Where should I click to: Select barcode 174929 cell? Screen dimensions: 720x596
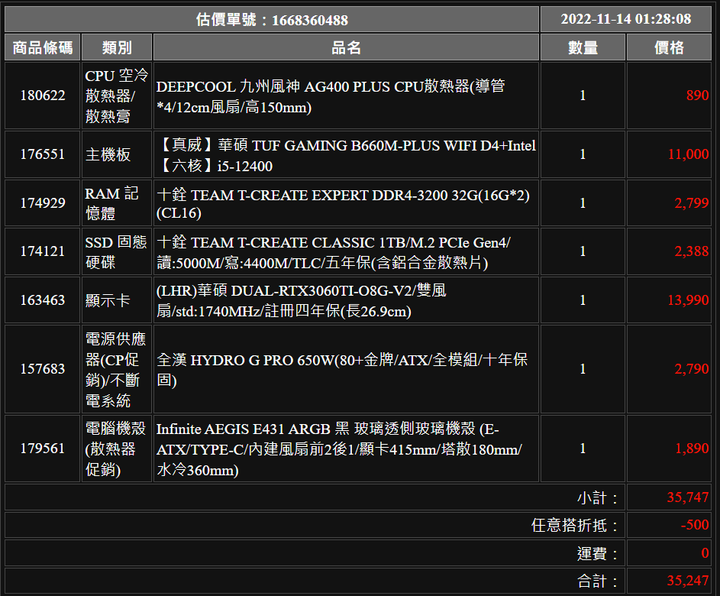coord(42,203)
